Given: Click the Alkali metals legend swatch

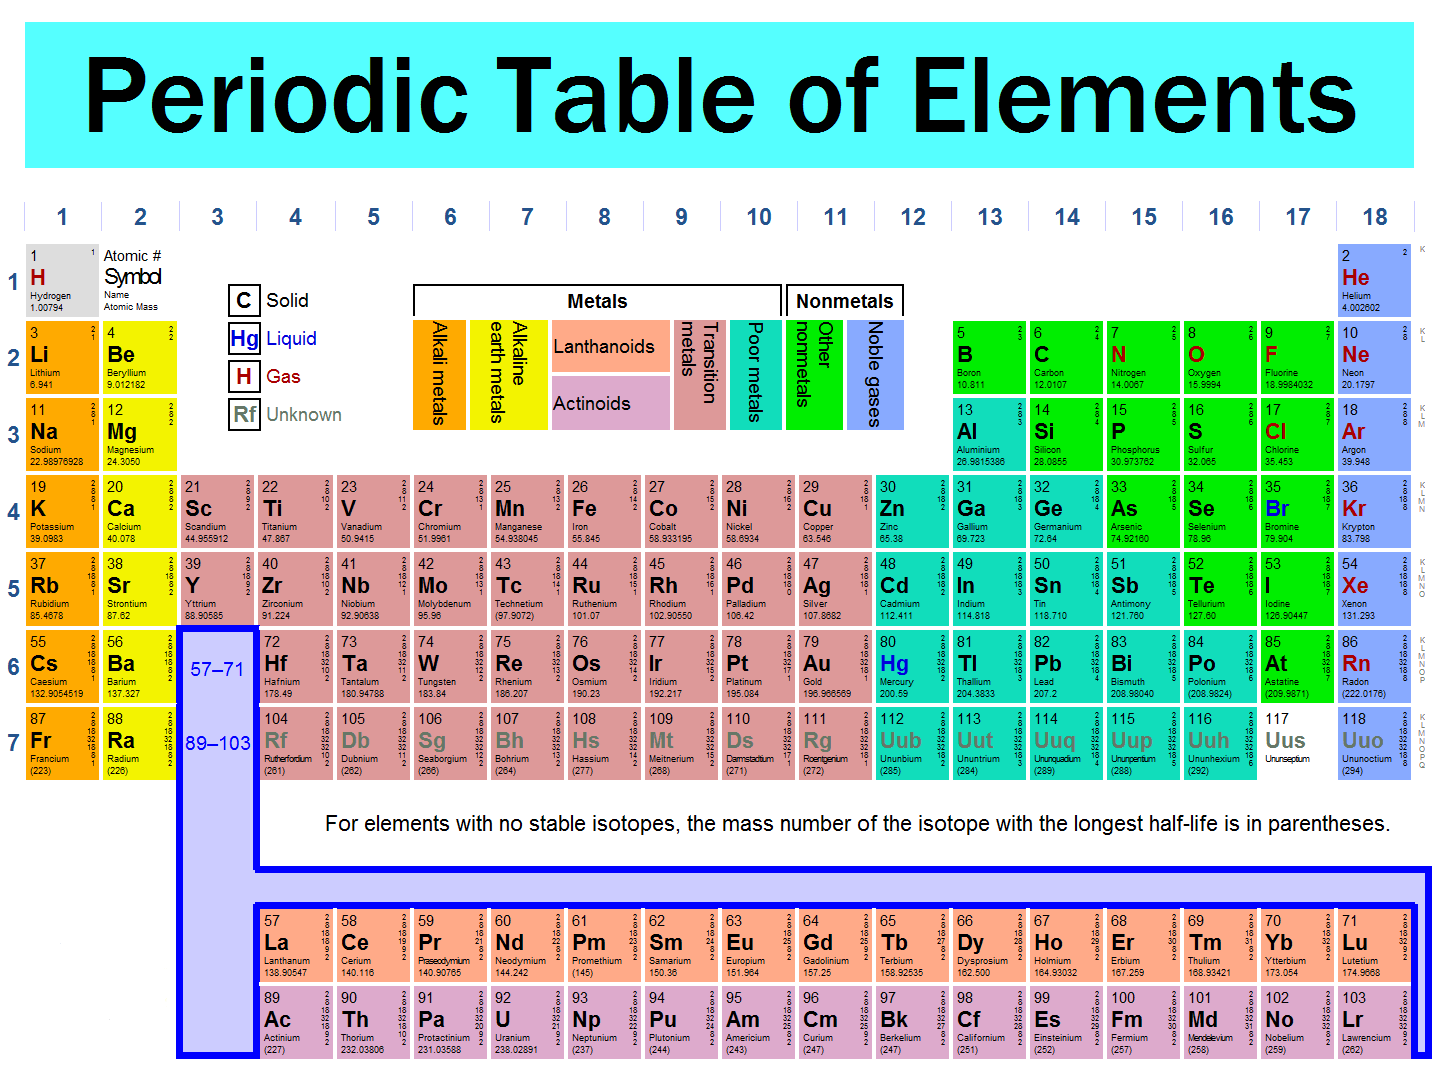Looking at the screenshot, I should tap(439, 375).
